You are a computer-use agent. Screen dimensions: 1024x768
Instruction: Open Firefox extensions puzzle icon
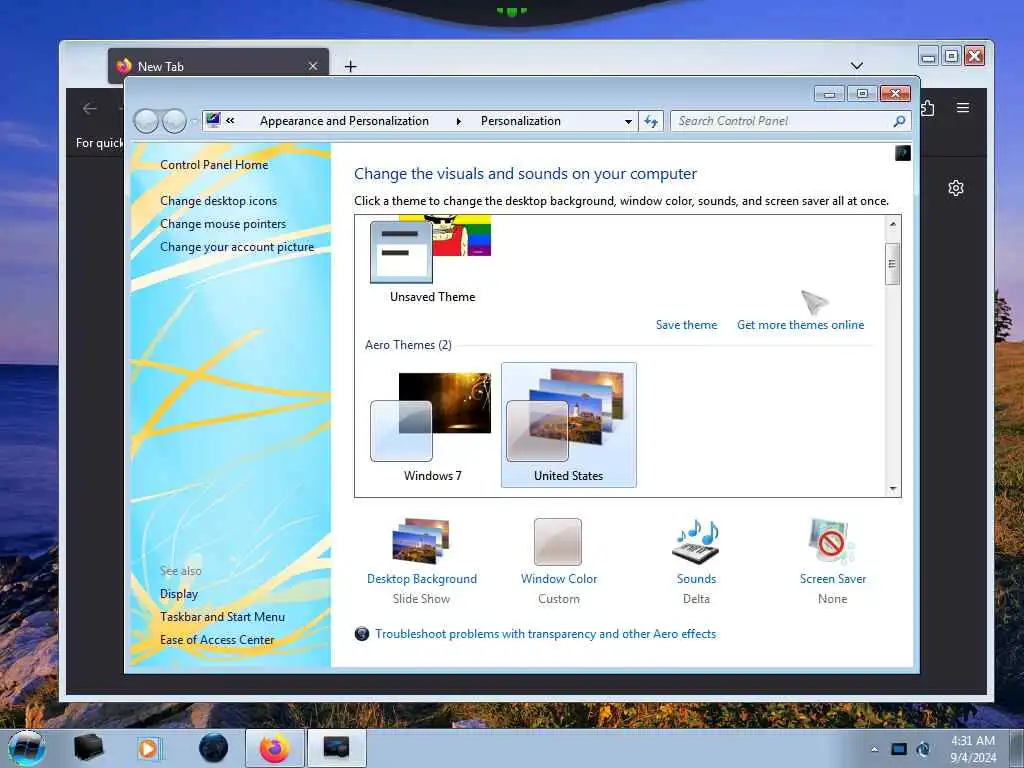coord(927,108)
